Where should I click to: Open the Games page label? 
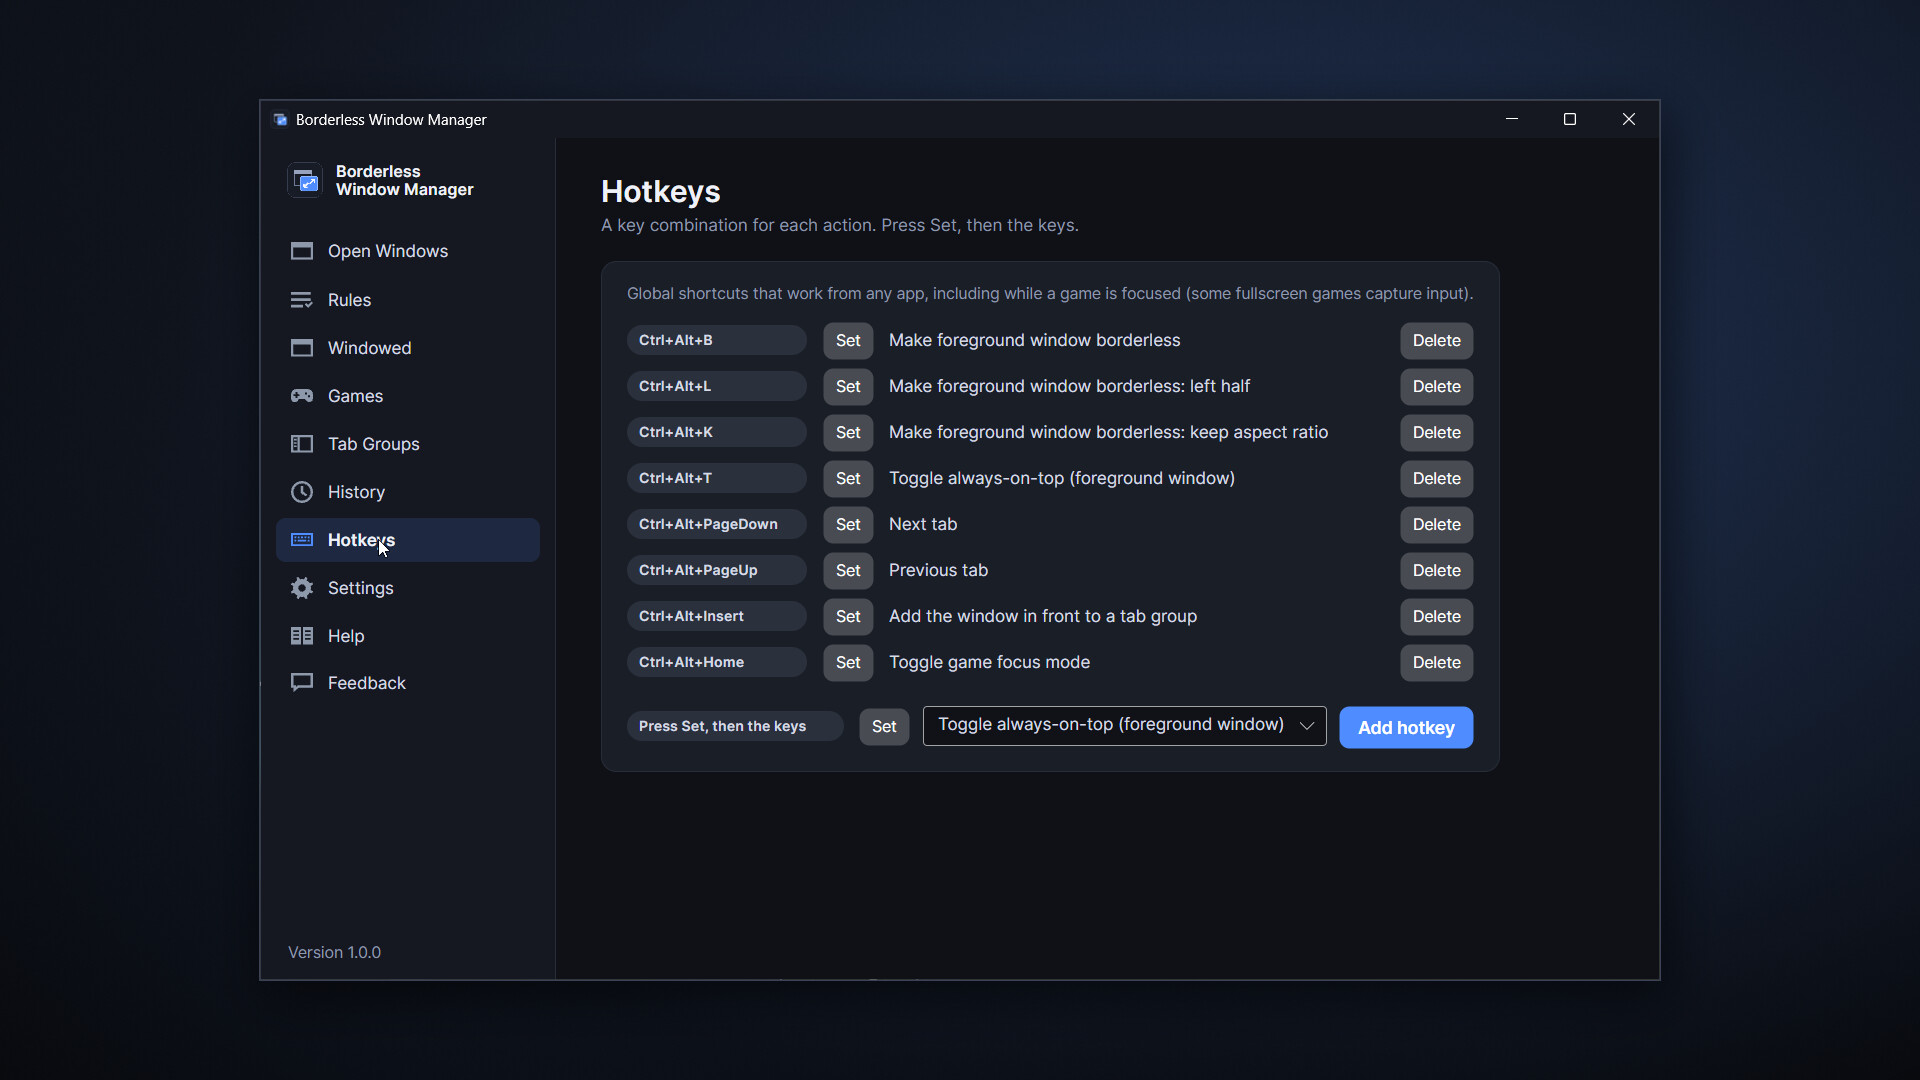pos(355,396)
